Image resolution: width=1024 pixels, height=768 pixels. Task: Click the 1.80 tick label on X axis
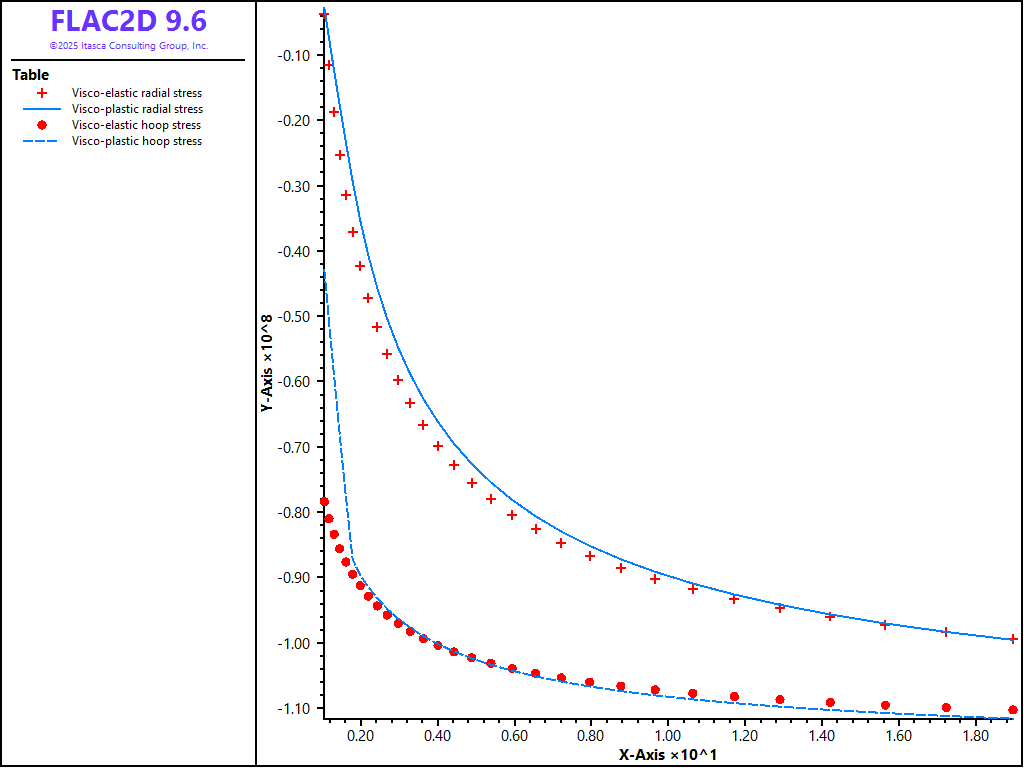975,736
